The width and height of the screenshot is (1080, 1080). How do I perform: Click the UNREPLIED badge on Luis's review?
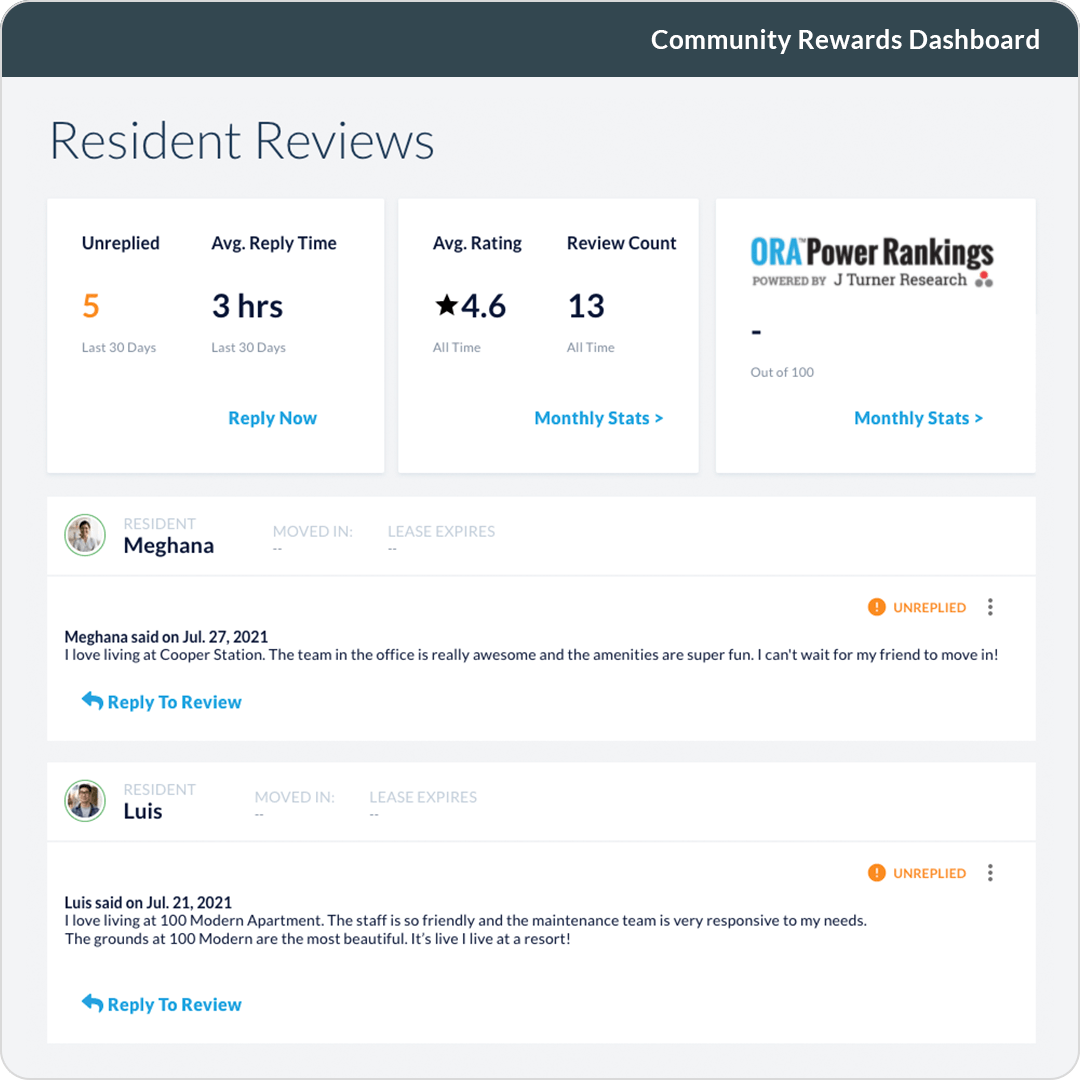[x=930, y=873]
